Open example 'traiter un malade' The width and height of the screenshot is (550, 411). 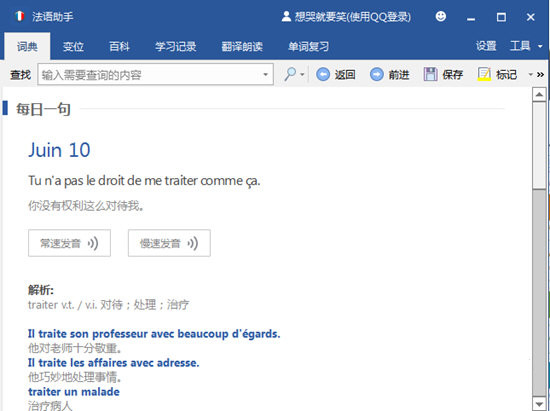74,391
